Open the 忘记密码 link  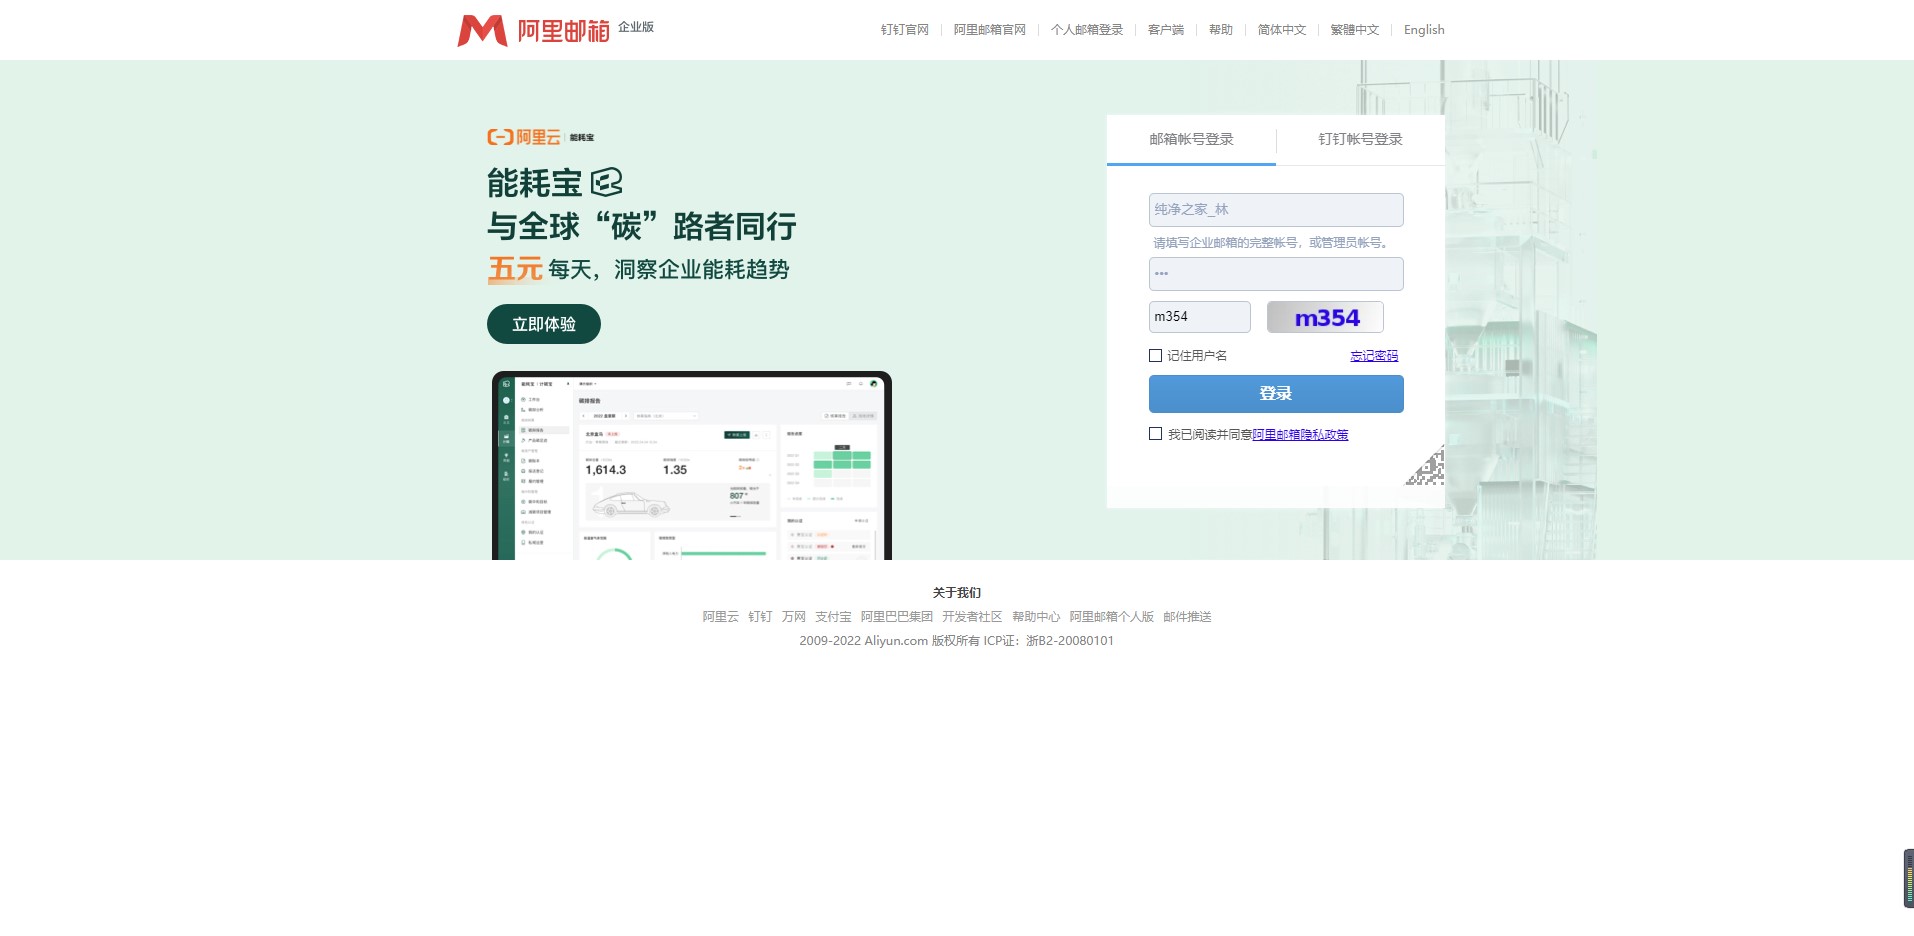point(1374,356)
